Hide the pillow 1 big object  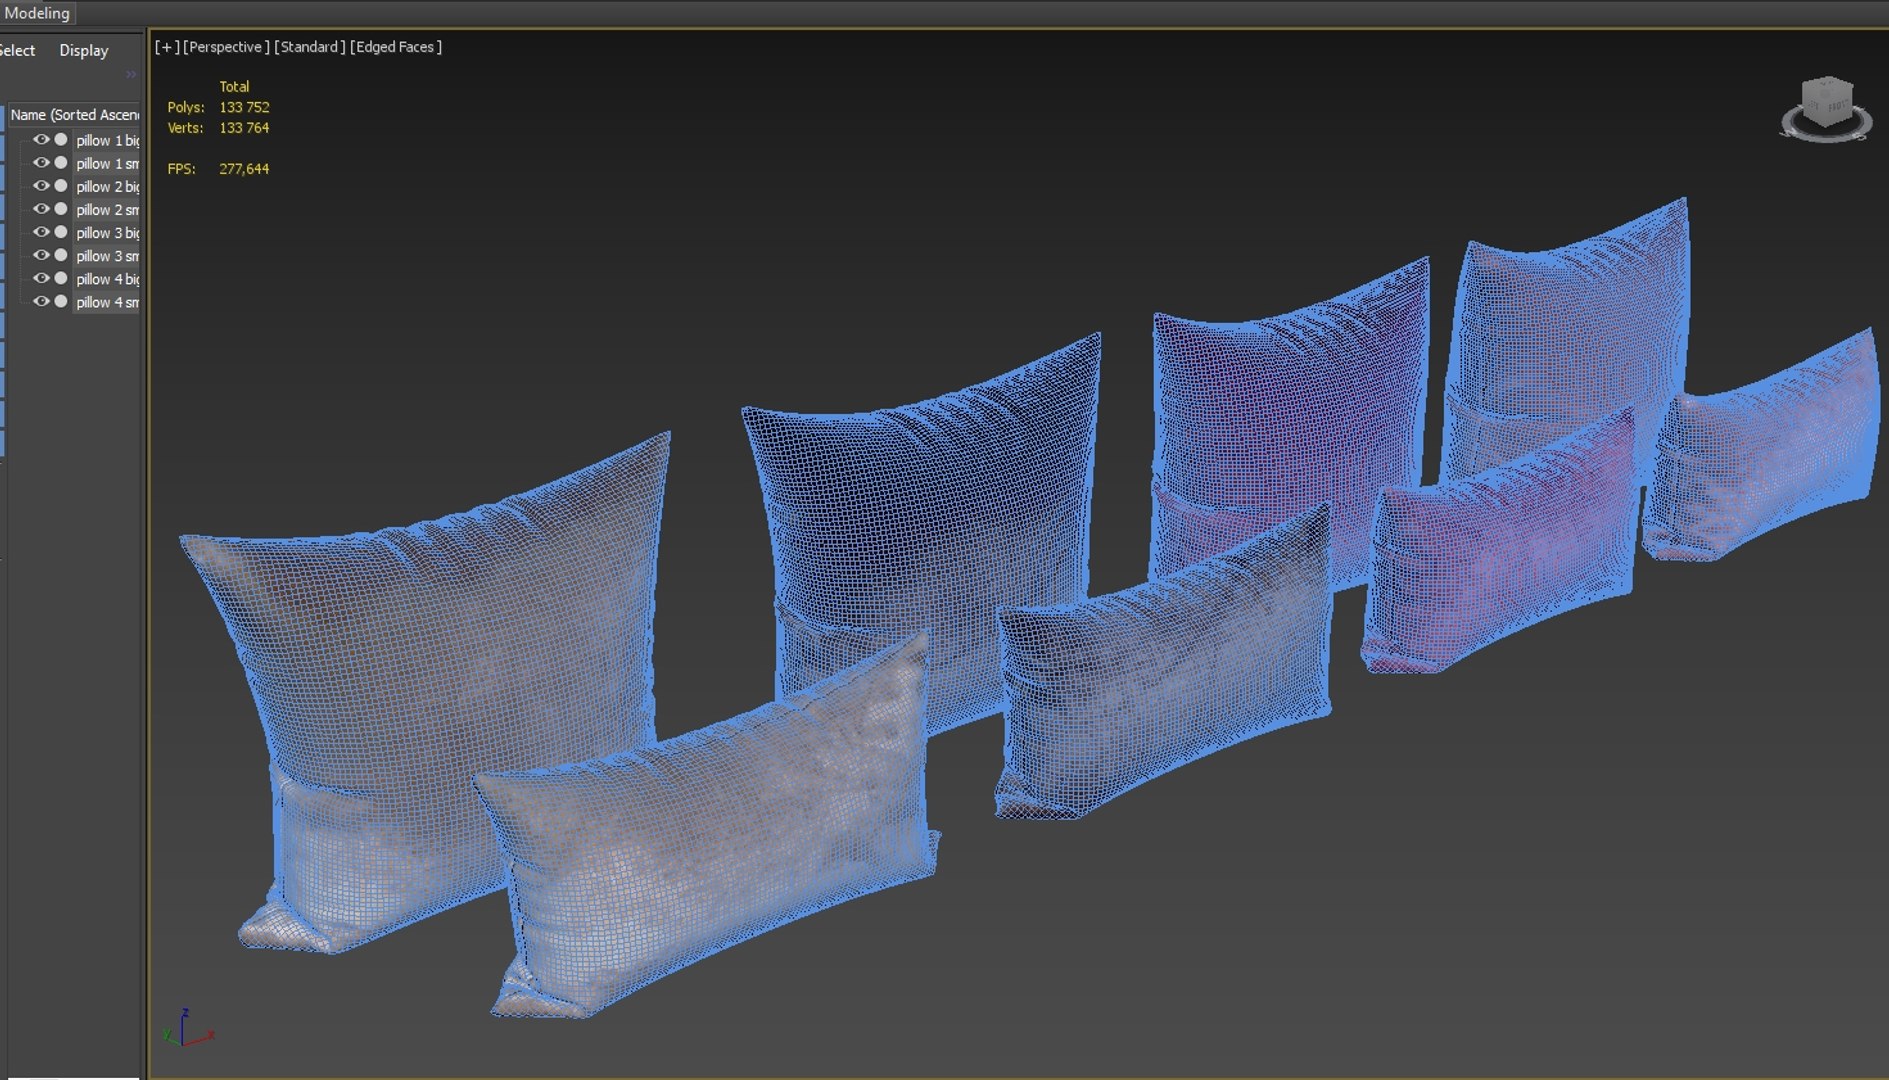(41, 140)
